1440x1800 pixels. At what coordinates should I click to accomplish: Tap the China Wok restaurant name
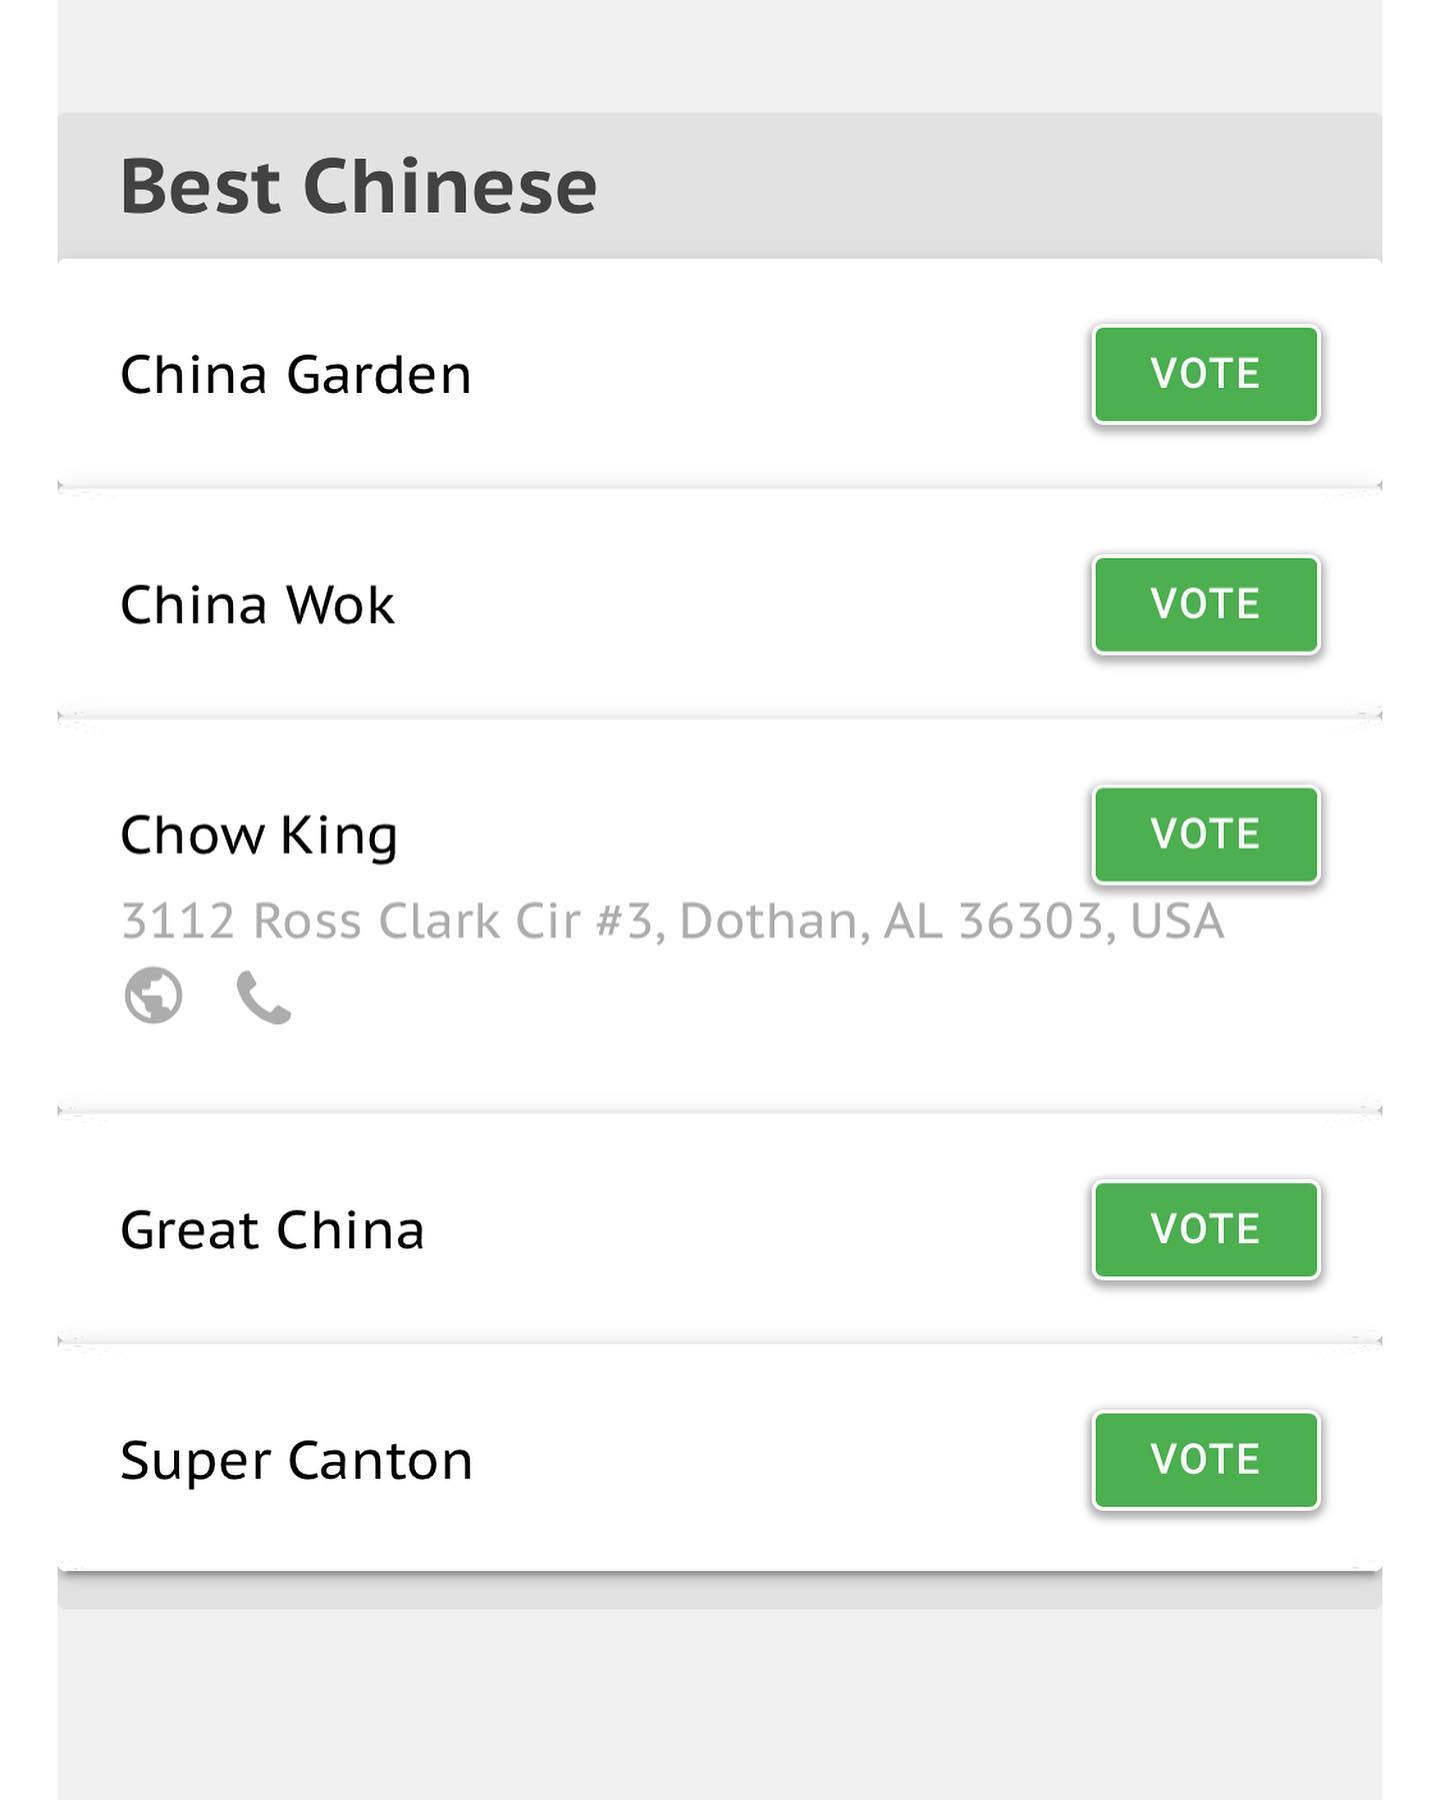point(258,605)
